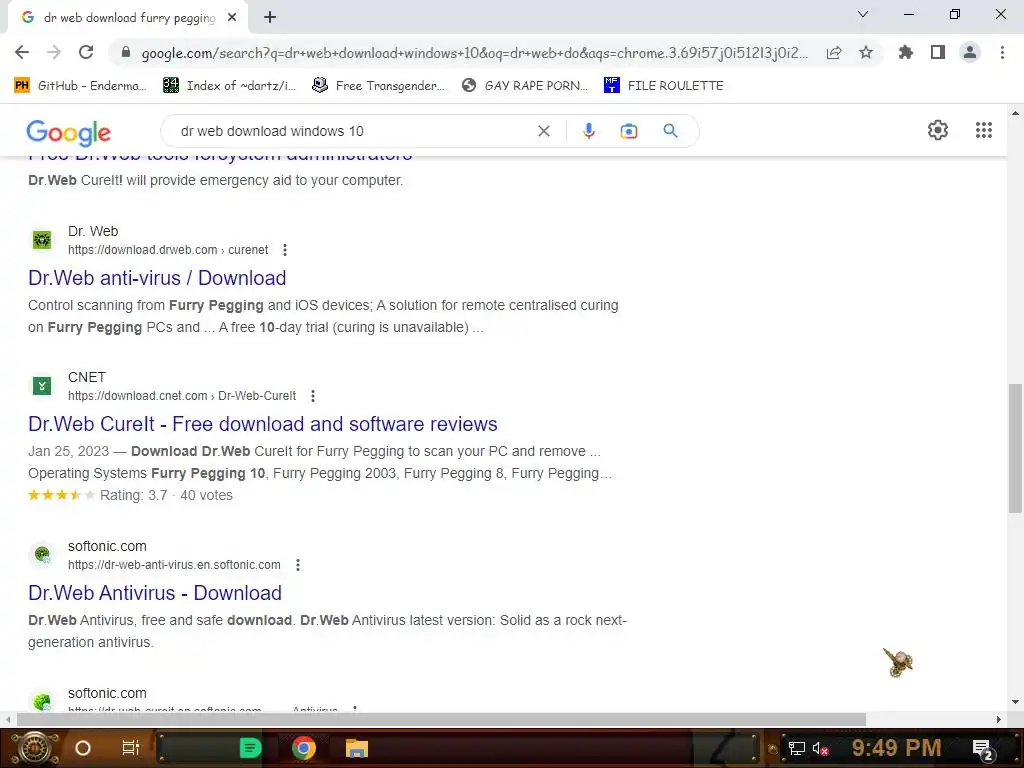Click the scroll right arrow
This screenshot has height=768, width=1024.
click(999, 720)
